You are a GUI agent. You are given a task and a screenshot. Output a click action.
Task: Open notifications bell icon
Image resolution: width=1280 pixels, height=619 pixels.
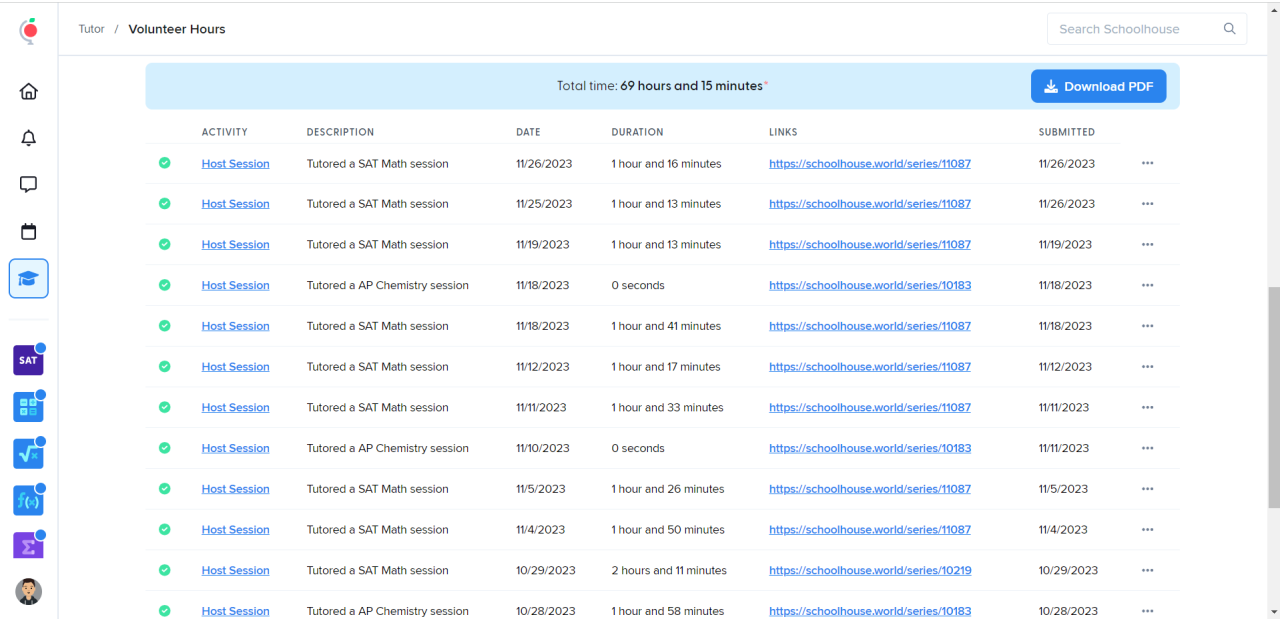pyautogui.click(x=29, y=138)
